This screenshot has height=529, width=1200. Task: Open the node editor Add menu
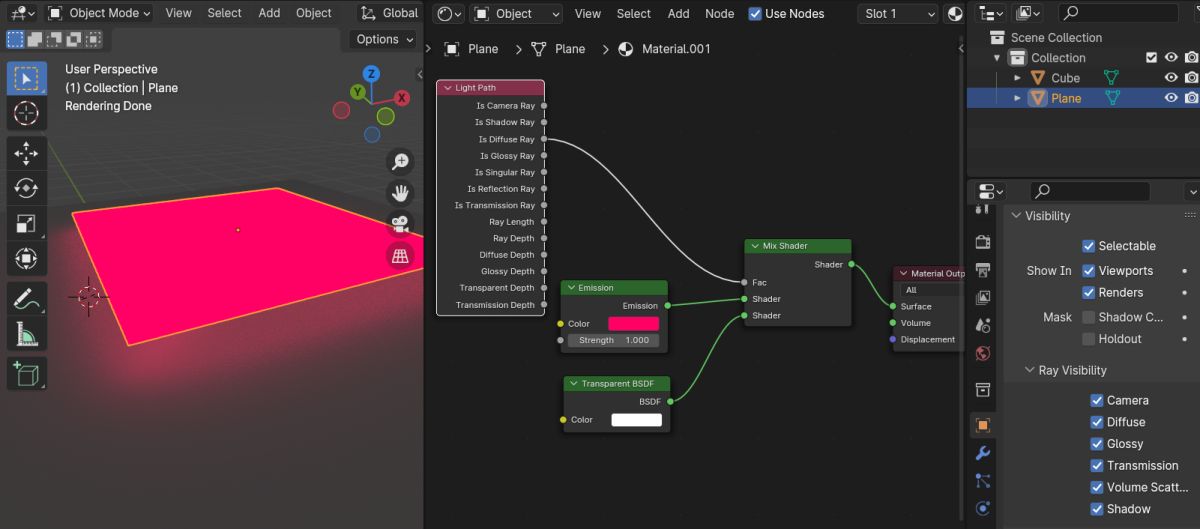[678, 13]
